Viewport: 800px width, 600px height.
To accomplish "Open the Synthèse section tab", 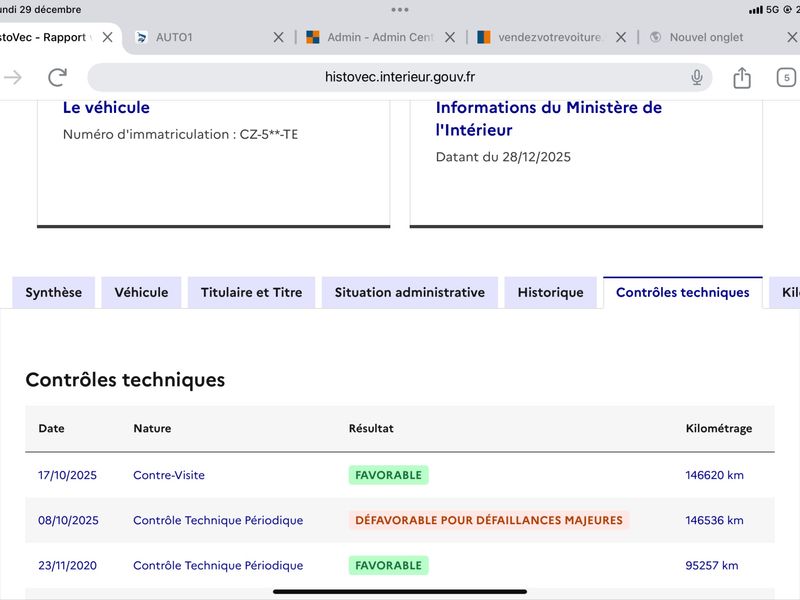I will pyautogui.click(x=54, y=292).
